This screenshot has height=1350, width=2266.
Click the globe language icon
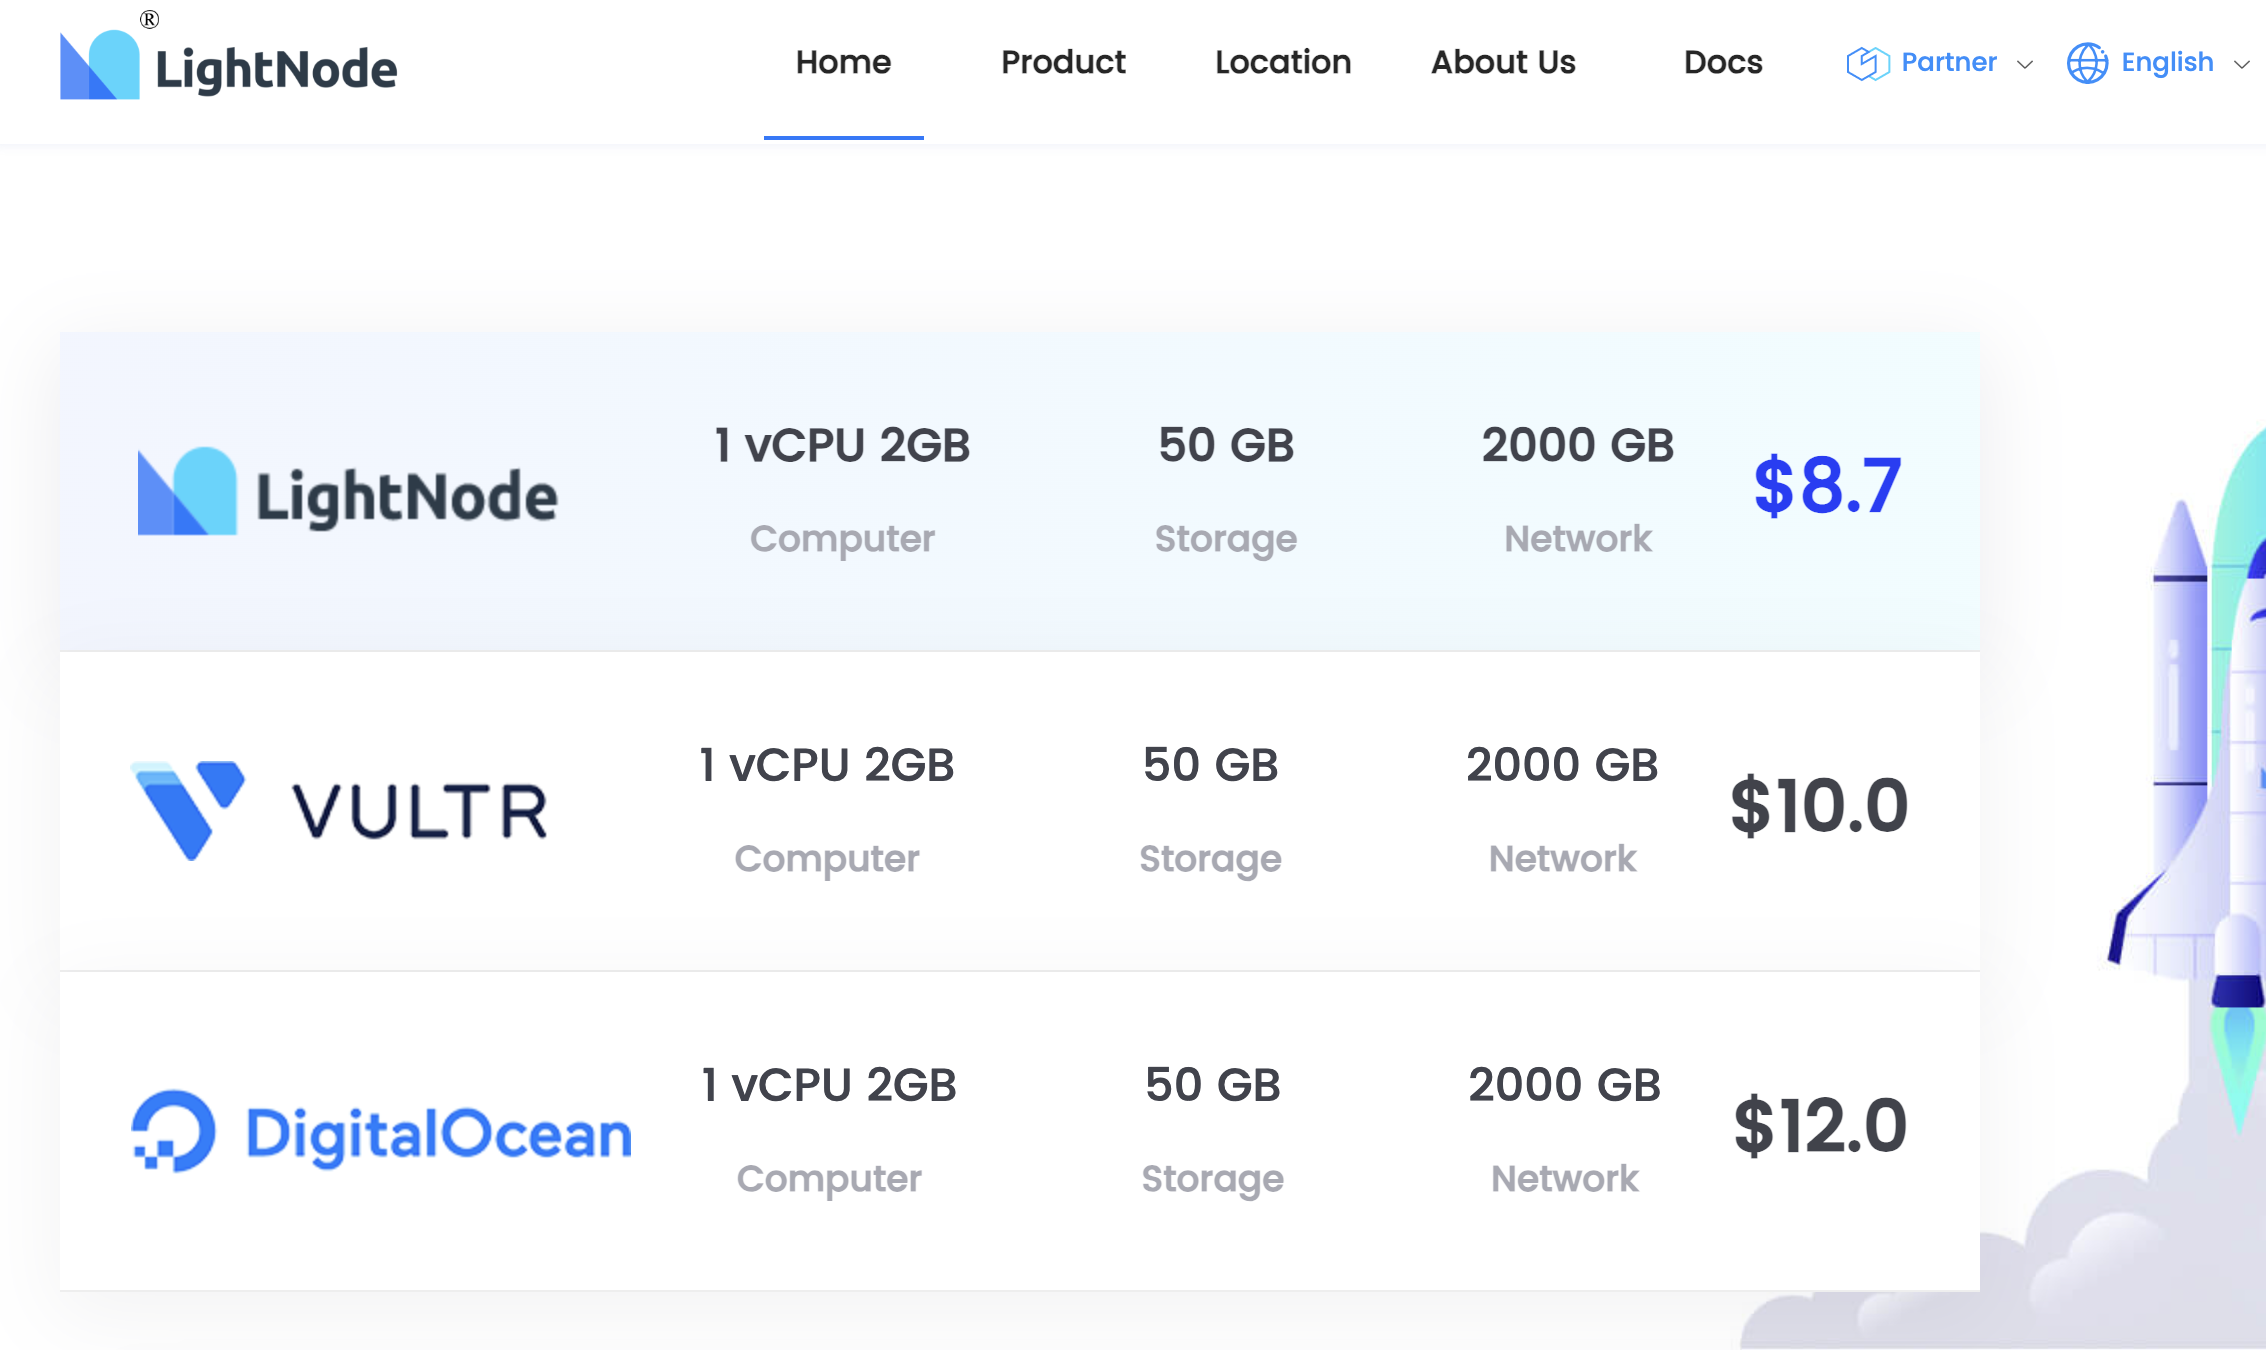[2087, 63]
